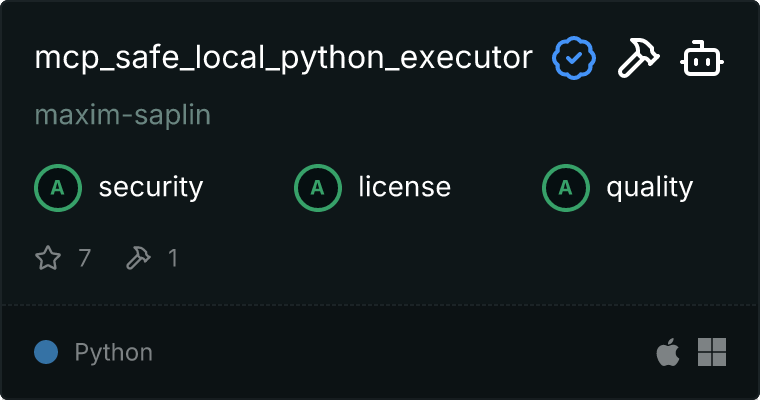This screenshot has width=760, height=400.
Task: Click the star count number 7
Action: coord(85,259)
